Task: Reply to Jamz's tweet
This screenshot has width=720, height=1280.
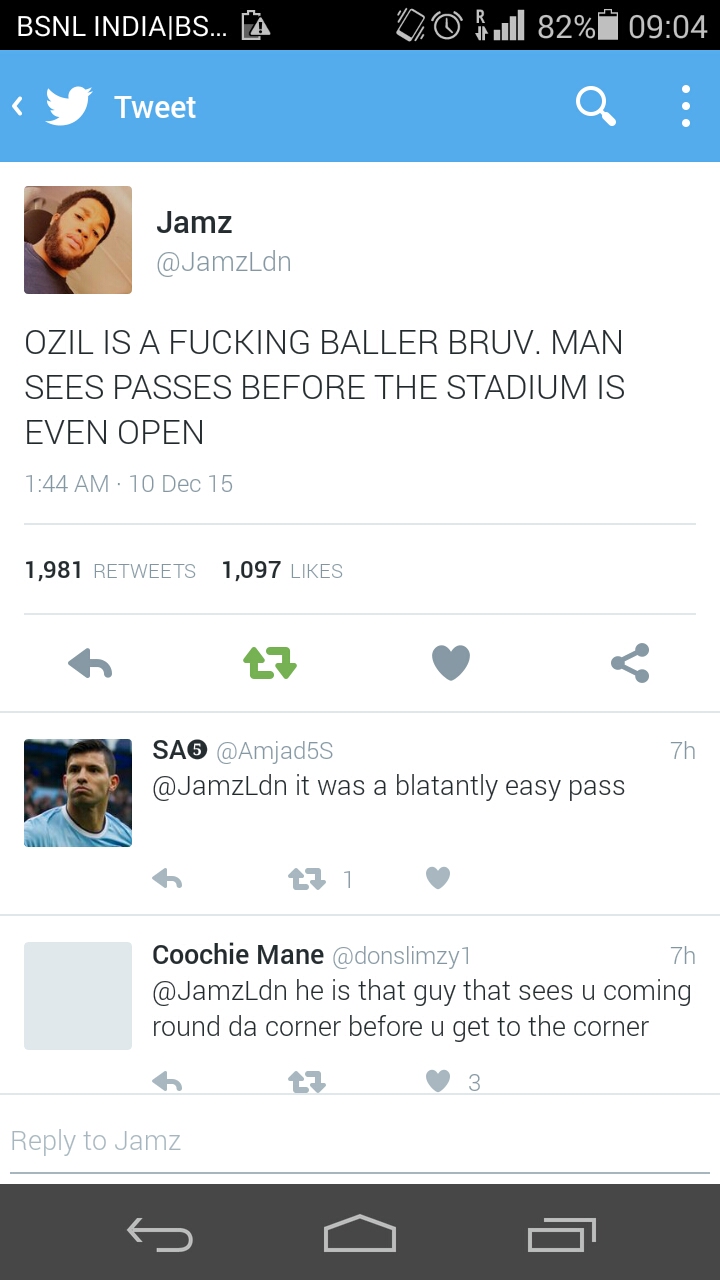Action: (x=90, y=663)
